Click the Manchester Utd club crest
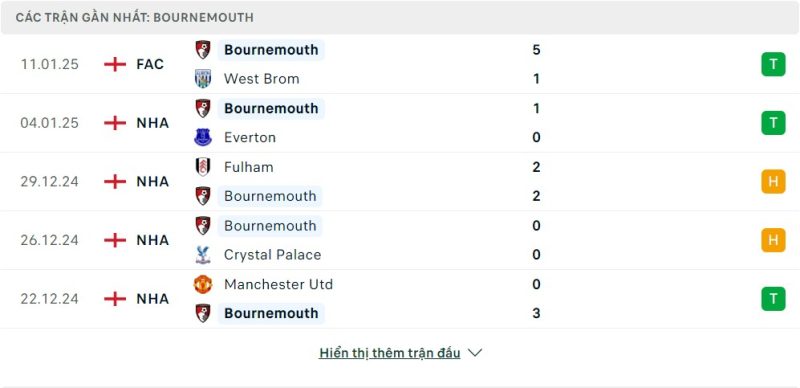The image size is (800, 388). tap(203, 284)
